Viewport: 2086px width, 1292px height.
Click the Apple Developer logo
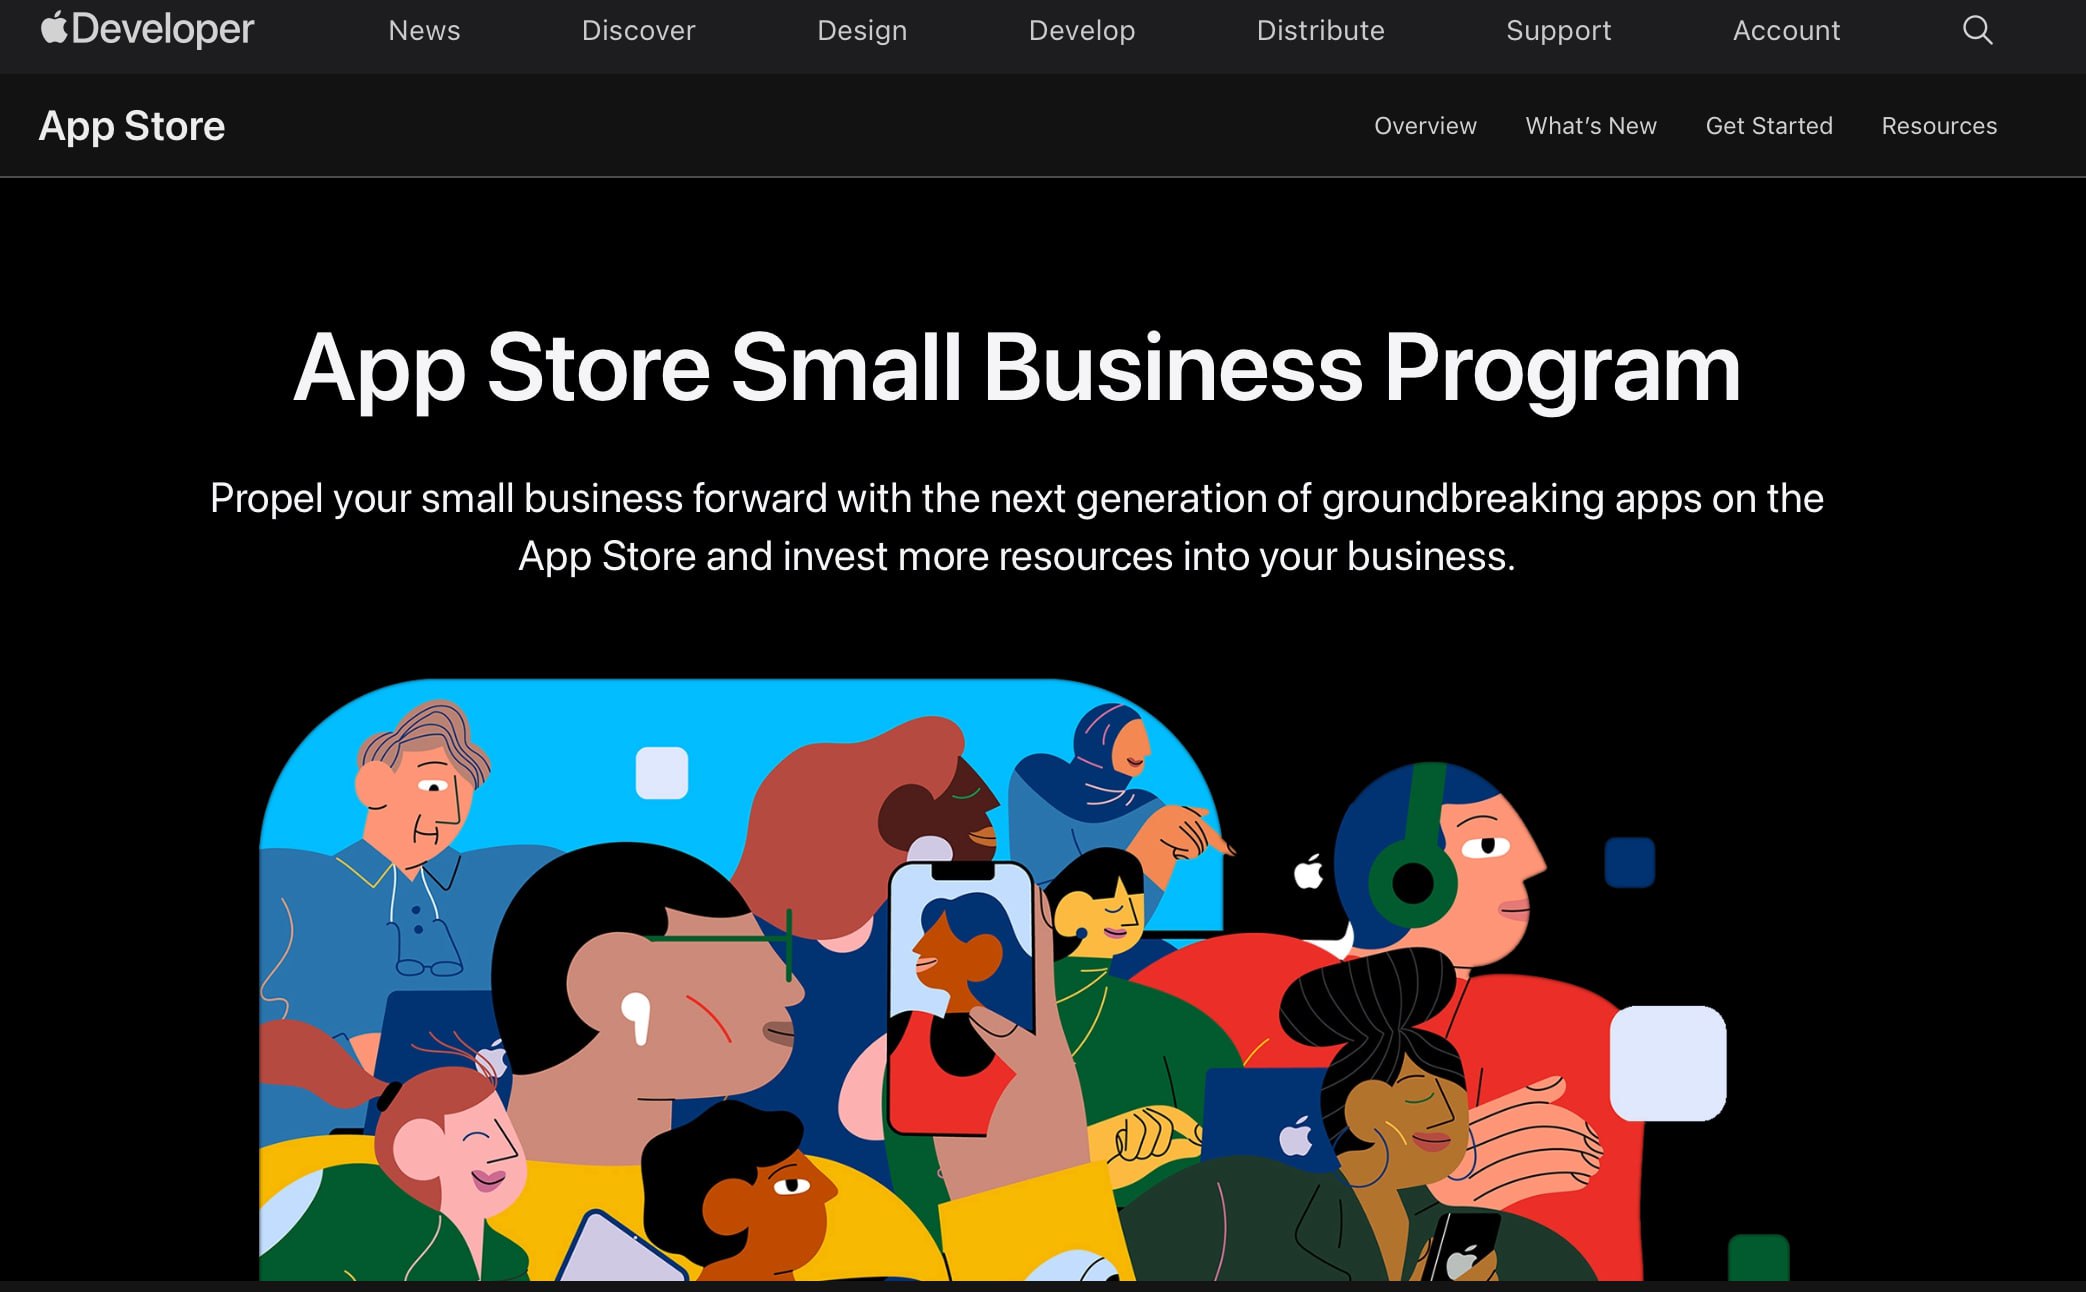coord(147,29)
